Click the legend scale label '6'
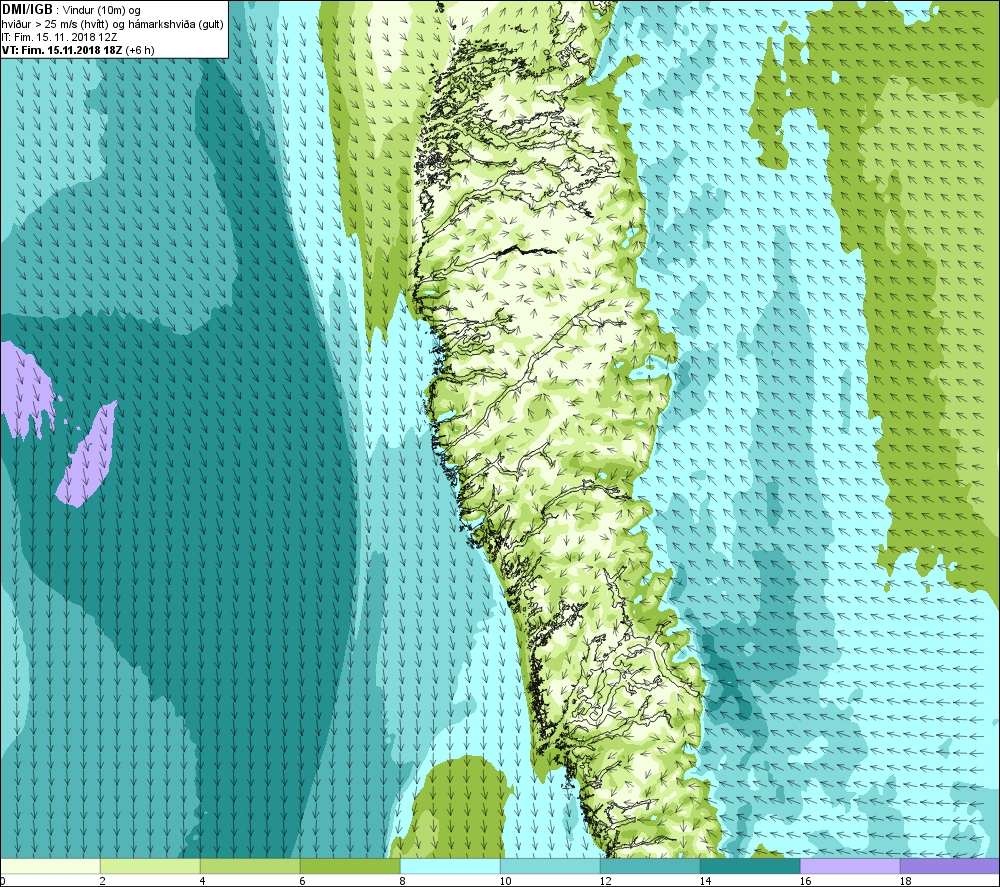 click(302, 881)
